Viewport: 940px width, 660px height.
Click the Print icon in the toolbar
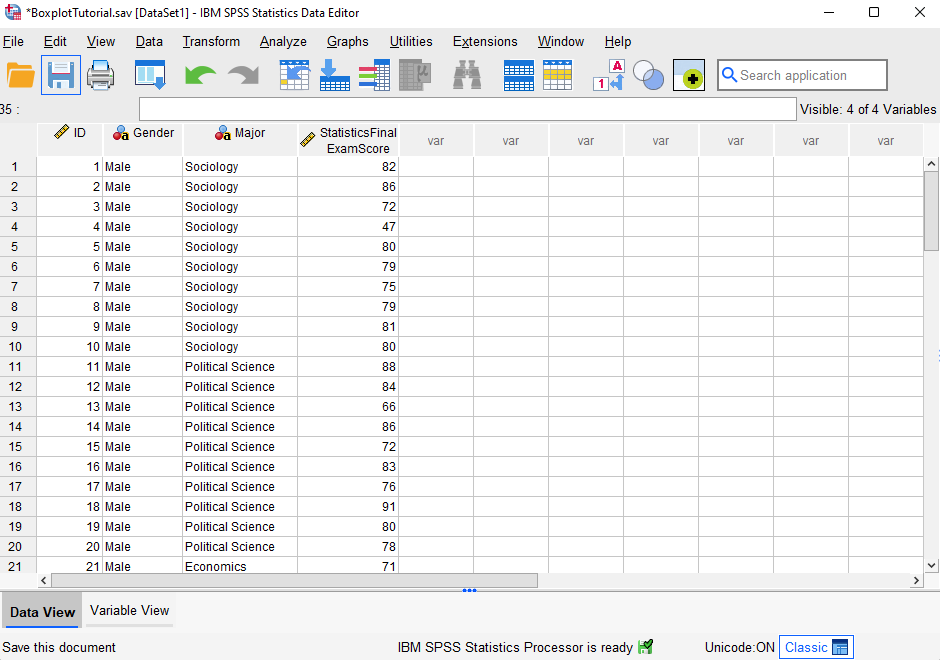coord(99,75)
